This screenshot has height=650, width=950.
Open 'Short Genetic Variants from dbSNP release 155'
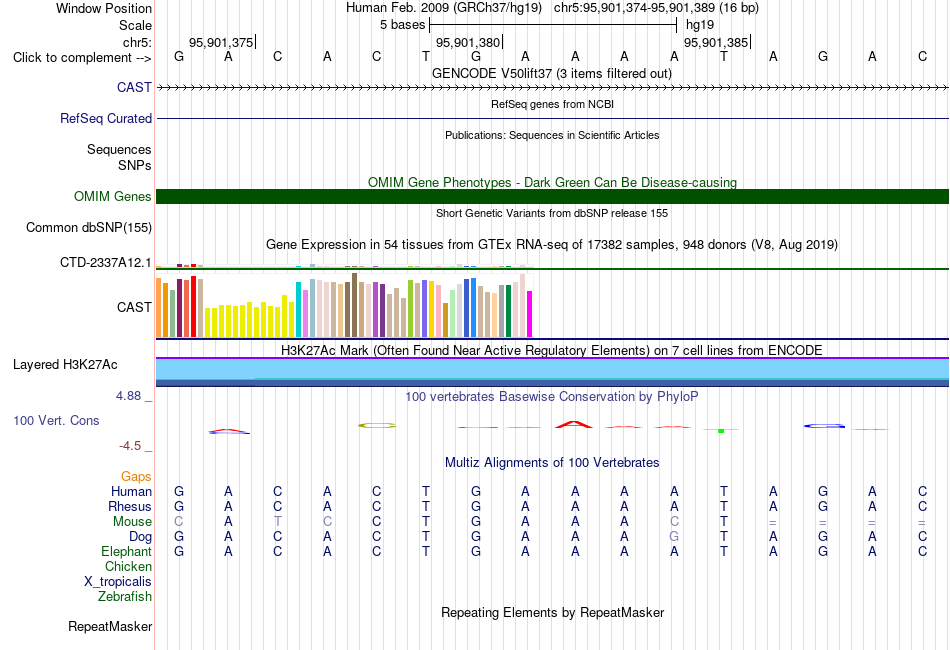[552, 213]
